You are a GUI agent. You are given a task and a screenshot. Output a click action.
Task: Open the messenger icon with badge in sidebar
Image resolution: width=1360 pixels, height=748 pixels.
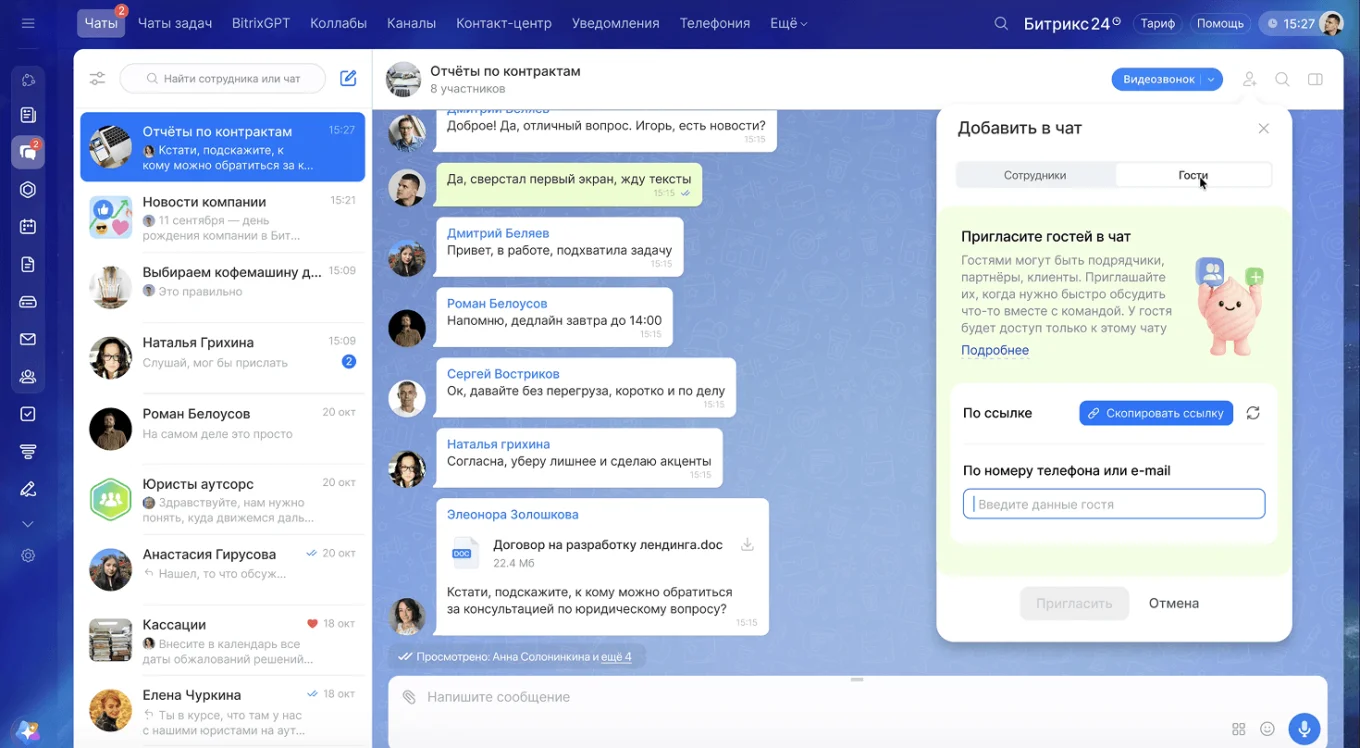(28, 152)
